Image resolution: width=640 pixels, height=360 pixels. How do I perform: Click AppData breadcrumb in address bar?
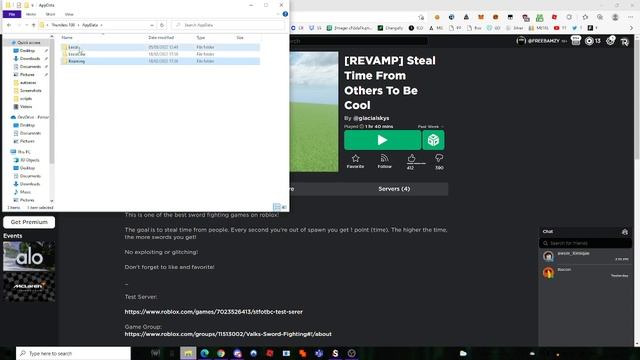click(90, 25)
